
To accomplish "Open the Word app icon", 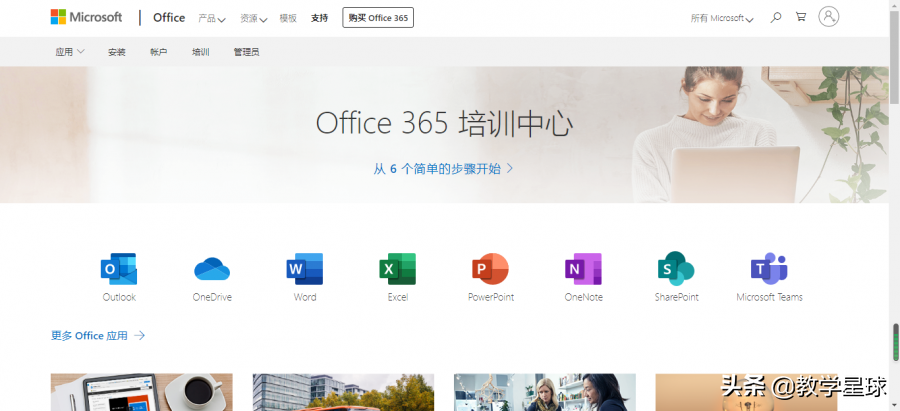I will [x=305, y=269].
